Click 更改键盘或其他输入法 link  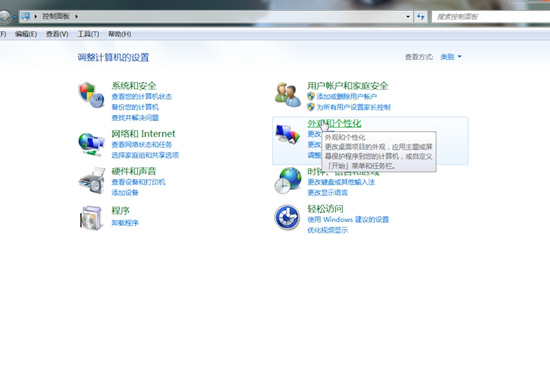pos(341,182)
